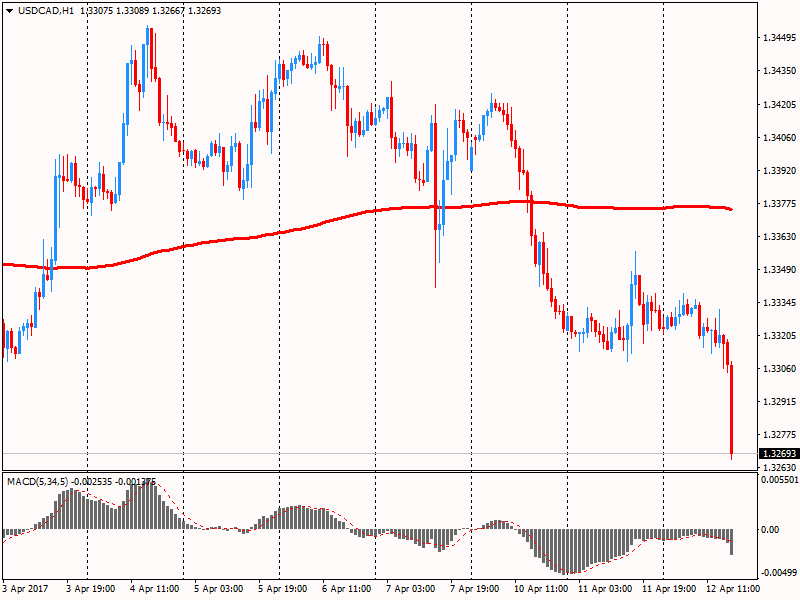Select OHLC values 1.33075 1.33089 1.32667 1.32693
The height and width of the screenshot is (600, 800).
(151, 11)
